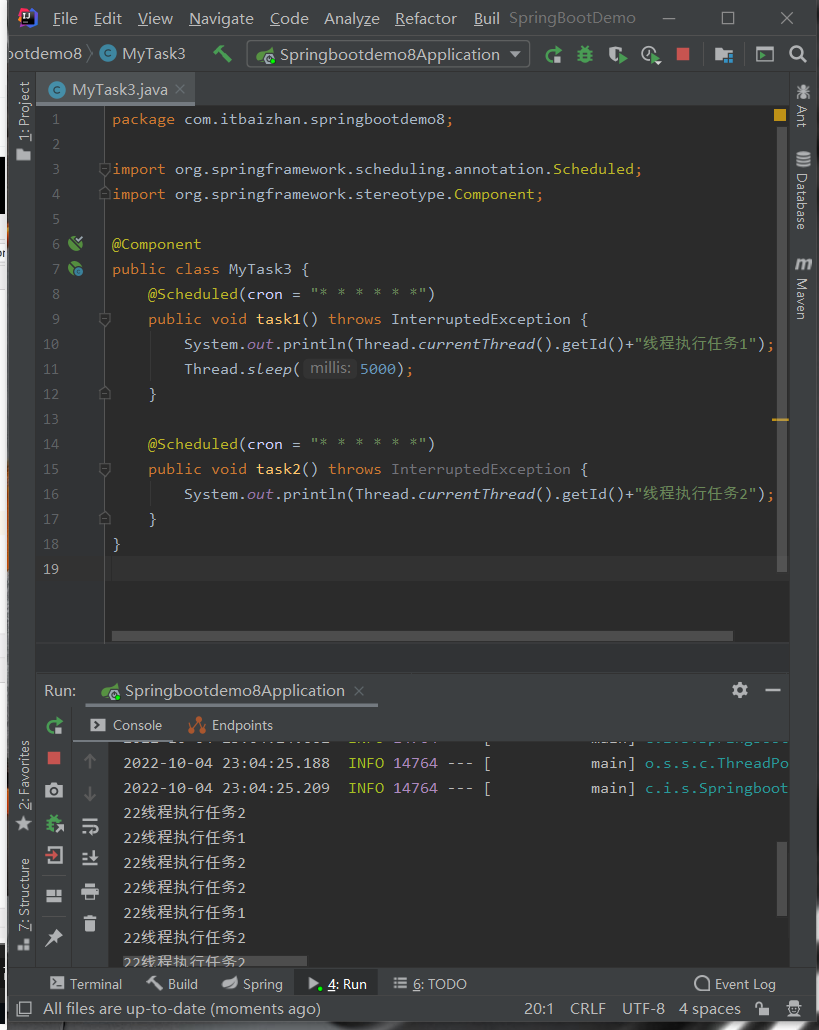Run with Coverage from the toolbar

tap(617, 55)
